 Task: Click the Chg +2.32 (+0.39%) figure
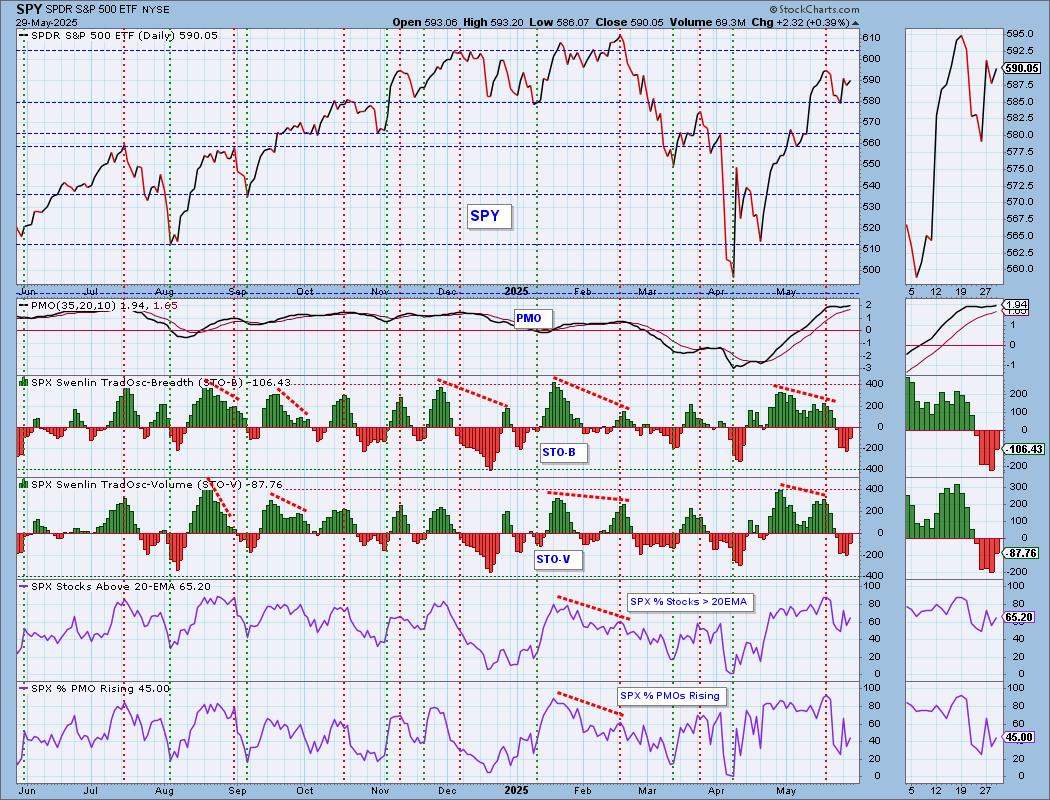(800, 22)
